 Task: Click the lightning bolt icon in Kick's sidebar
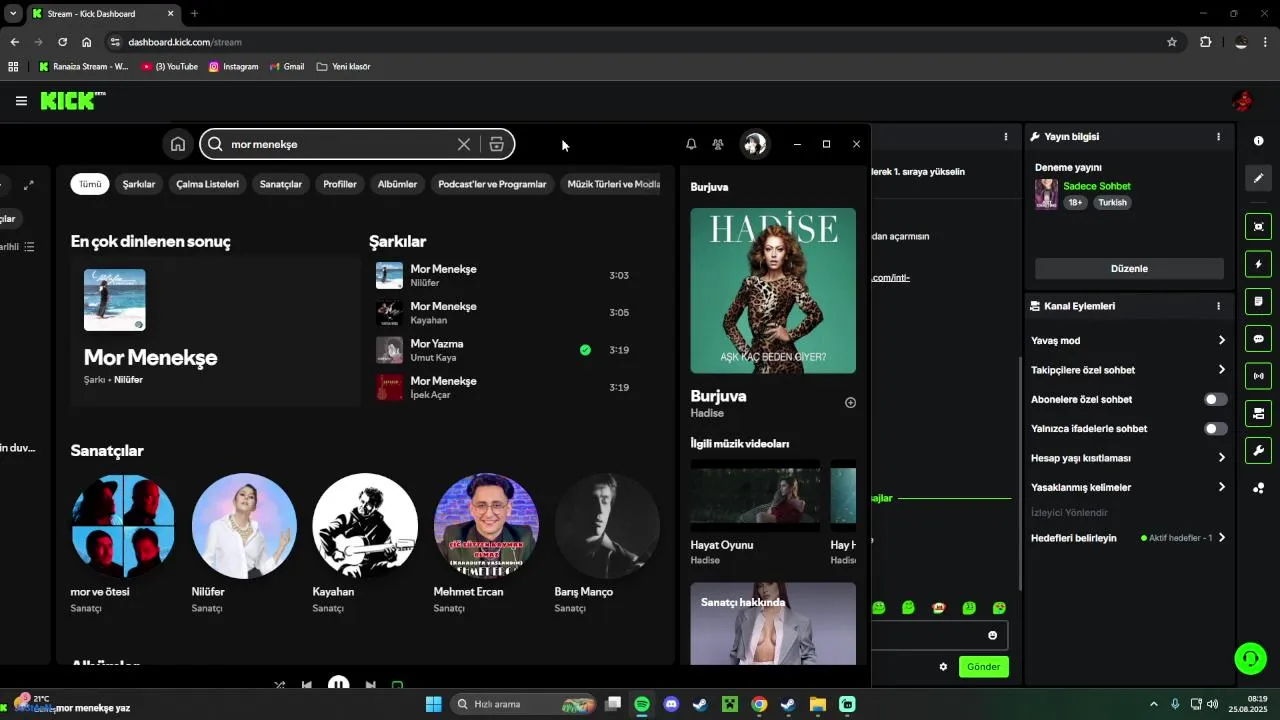[x=1259, y=264]
